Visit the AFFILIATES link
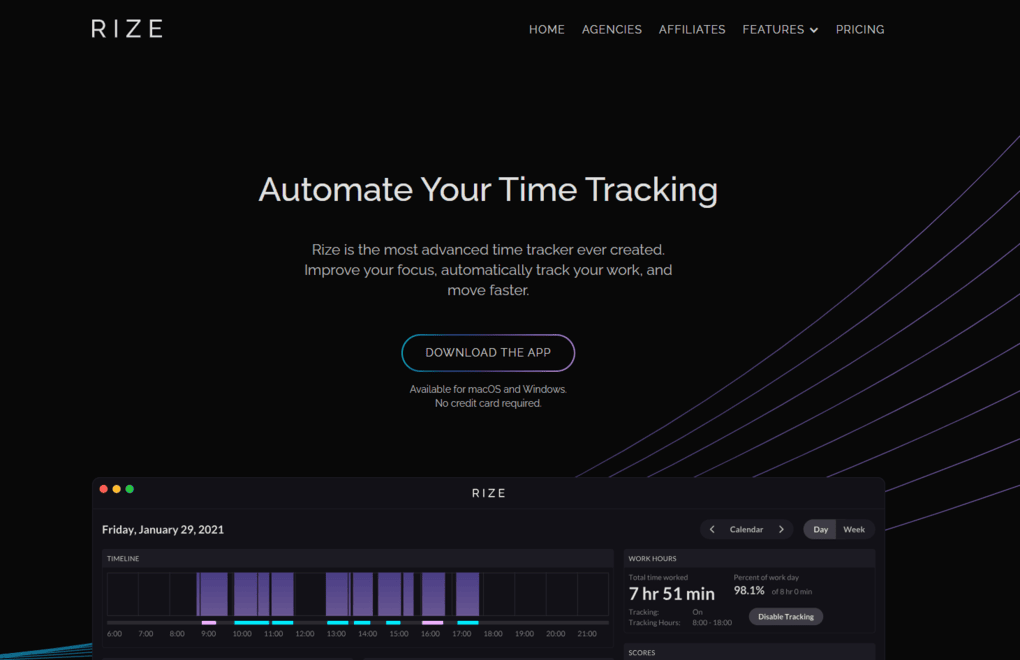The image size is (1020, 660). 691,29
